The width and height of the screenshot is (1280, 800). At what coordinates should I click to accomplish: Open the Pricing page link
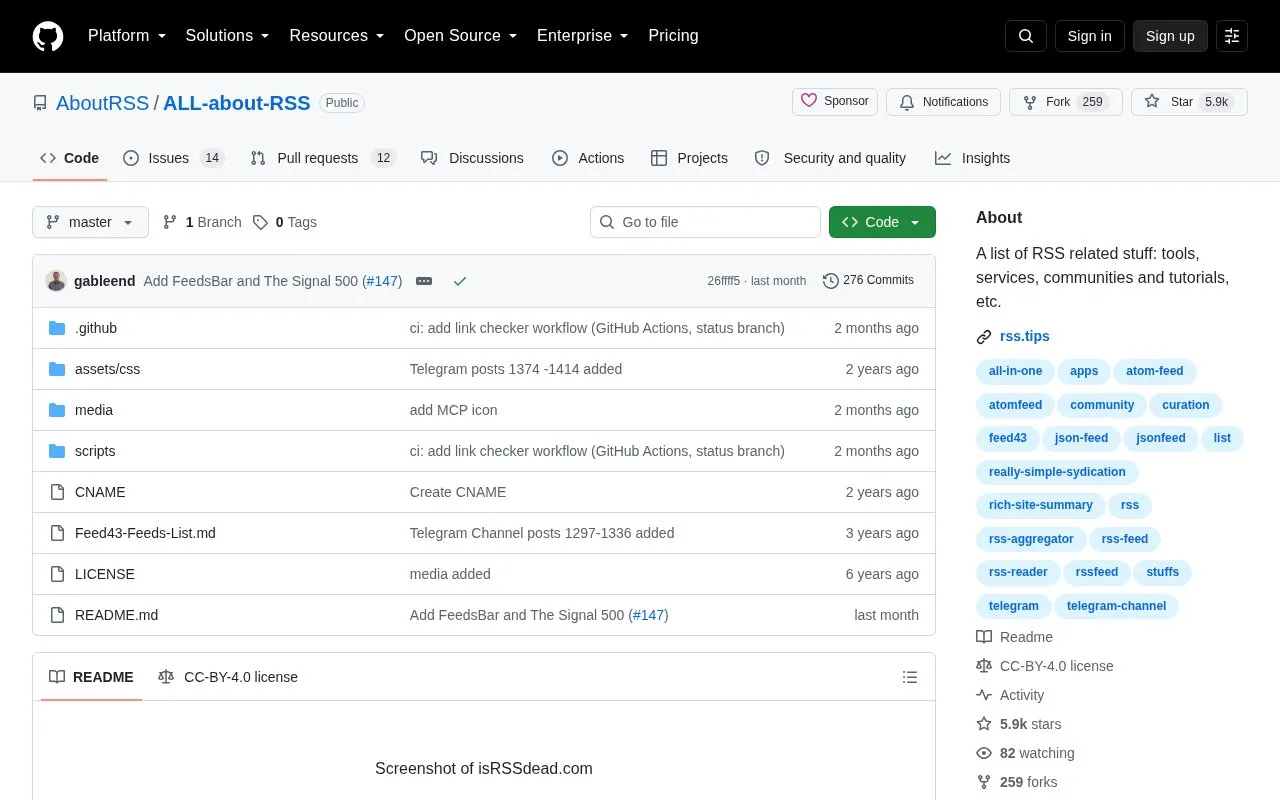coord(673,36)
